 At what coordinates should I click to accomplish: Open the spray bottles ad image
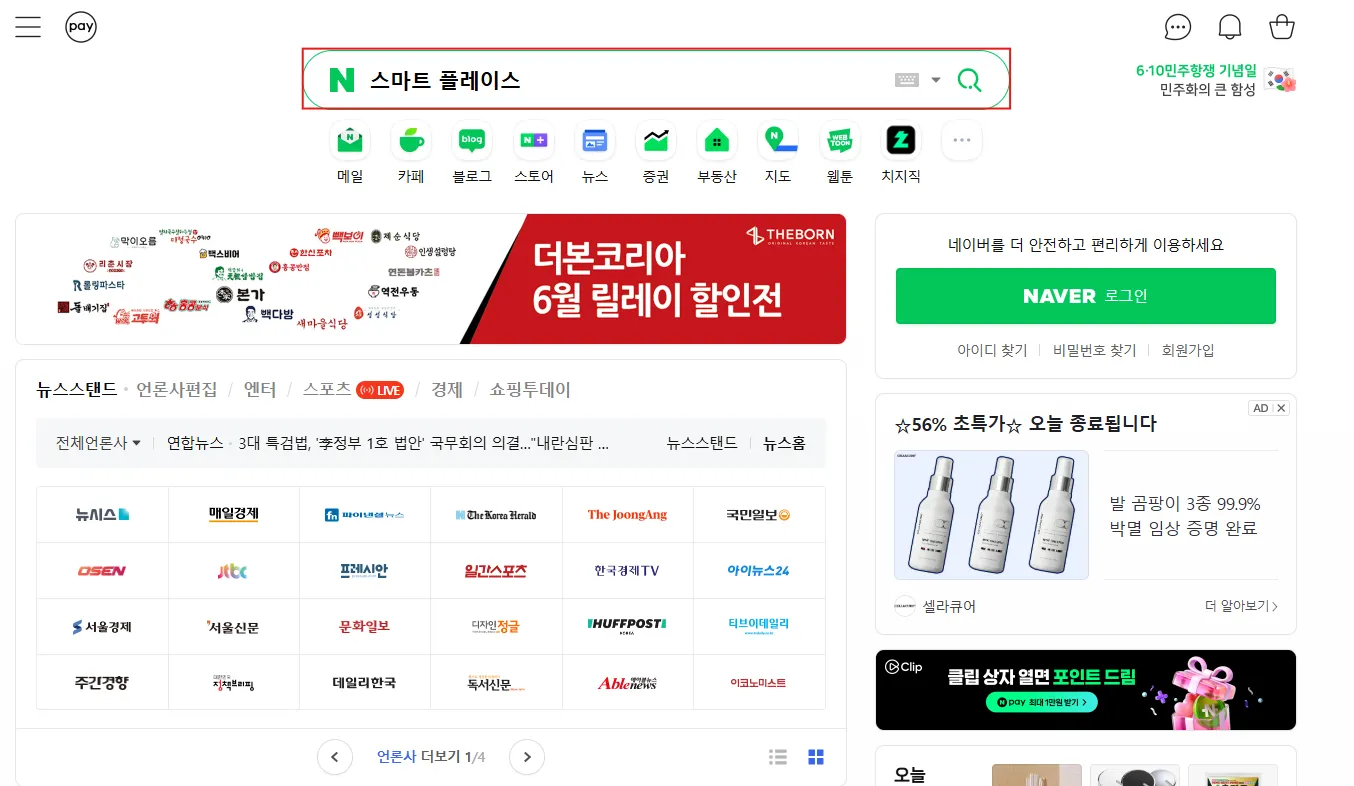(991, 515)
